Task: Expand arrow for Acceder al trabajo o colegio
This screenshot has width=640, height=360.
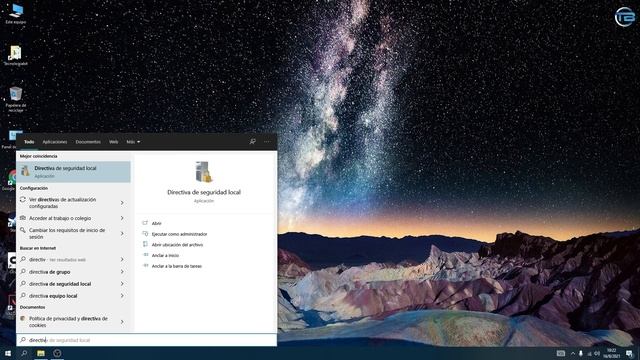Action: (x=122, y=218)
